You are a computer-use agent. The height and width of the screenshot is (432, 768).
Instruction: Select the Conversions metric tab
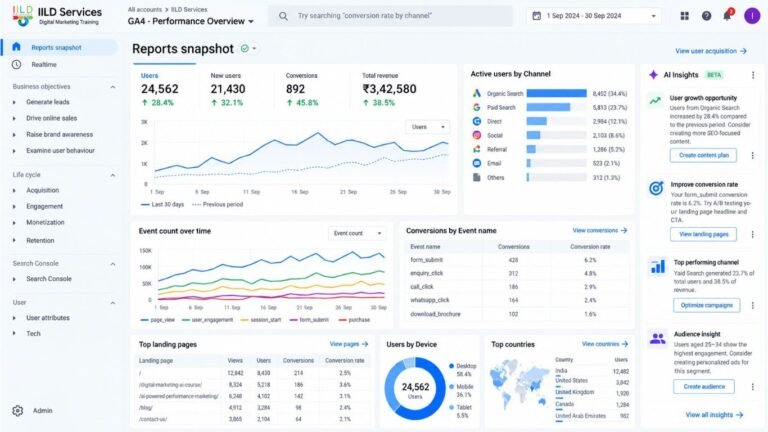pyautogui.click(x=302, y=89)
